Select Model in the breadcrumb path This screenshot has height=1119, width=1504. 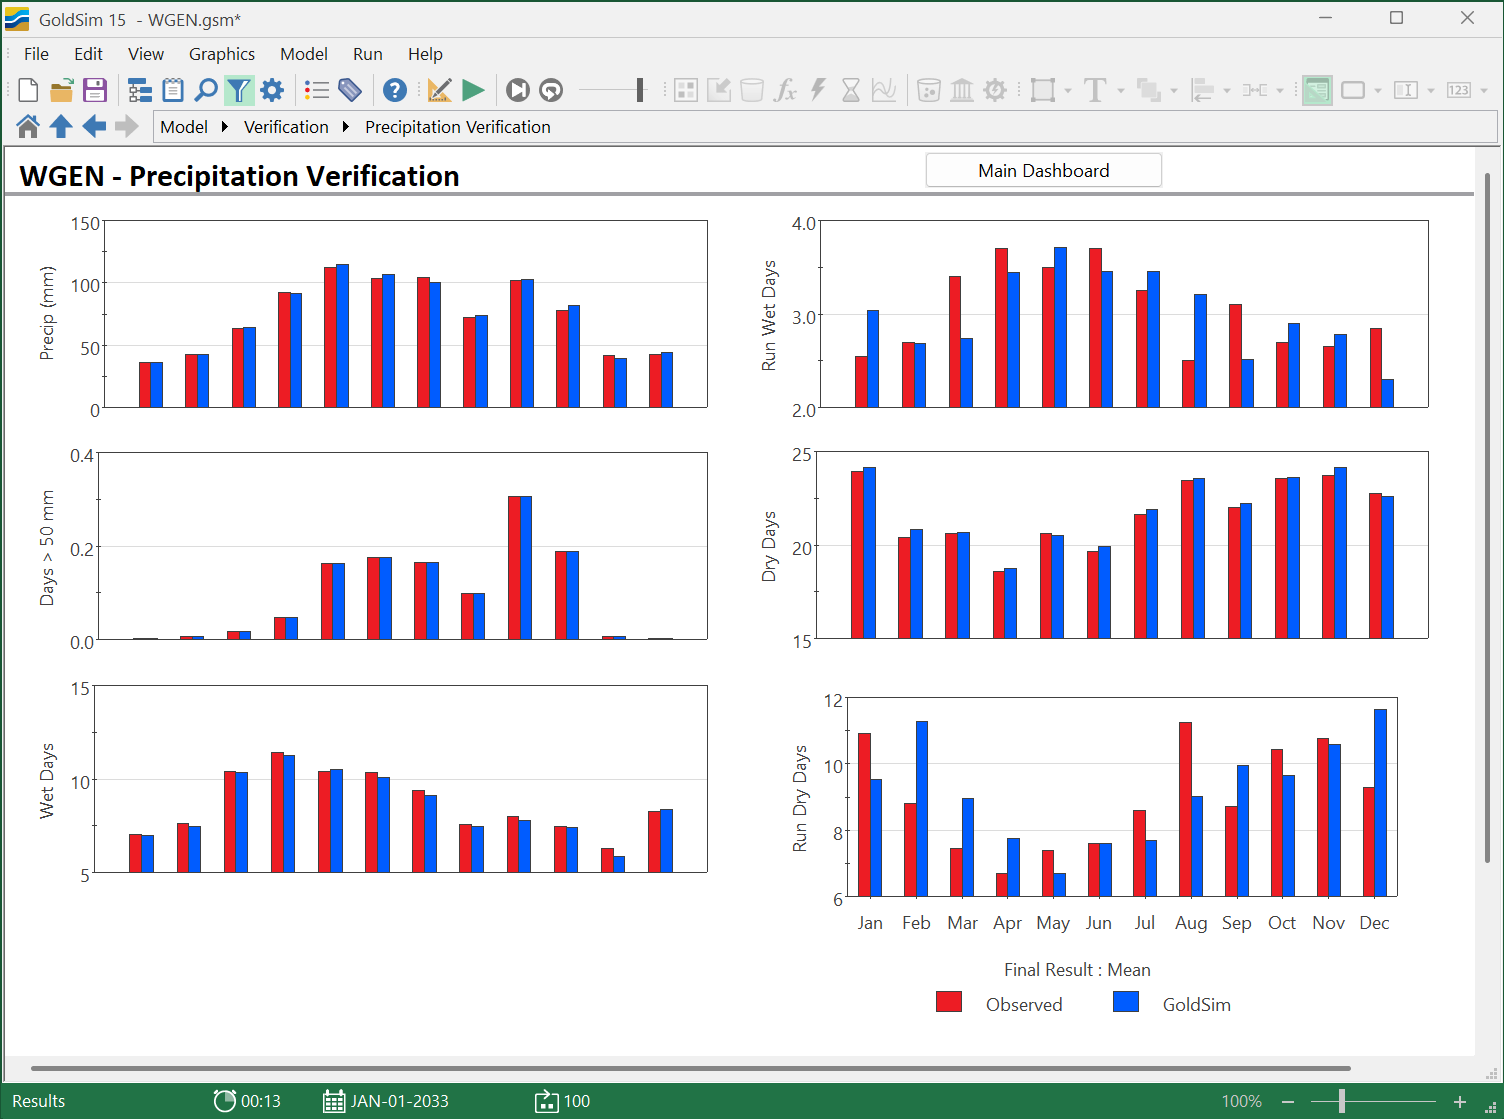pos(184,127)
